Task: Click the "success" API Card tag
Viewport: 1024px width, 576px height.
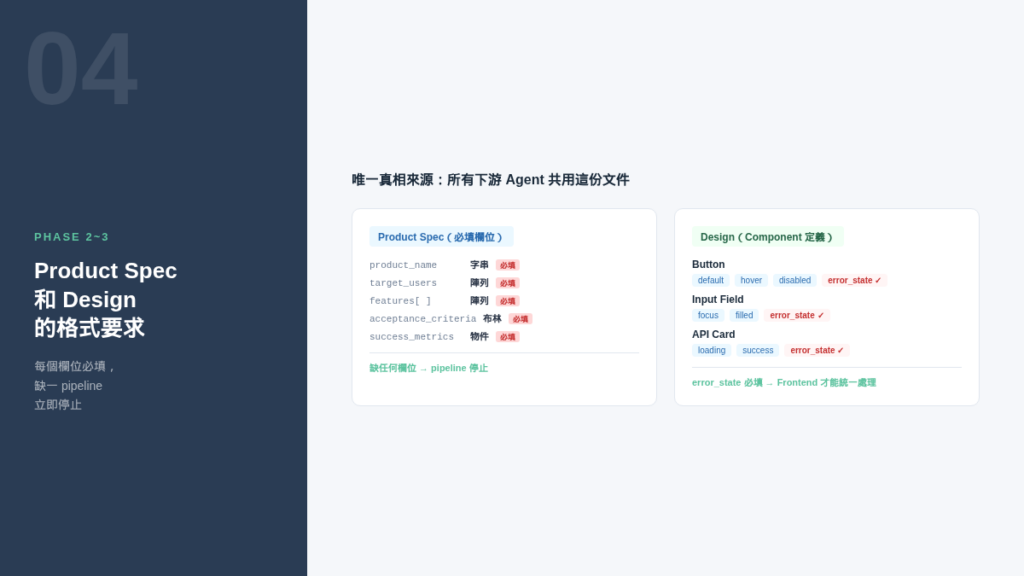Action: coord(757,351)
